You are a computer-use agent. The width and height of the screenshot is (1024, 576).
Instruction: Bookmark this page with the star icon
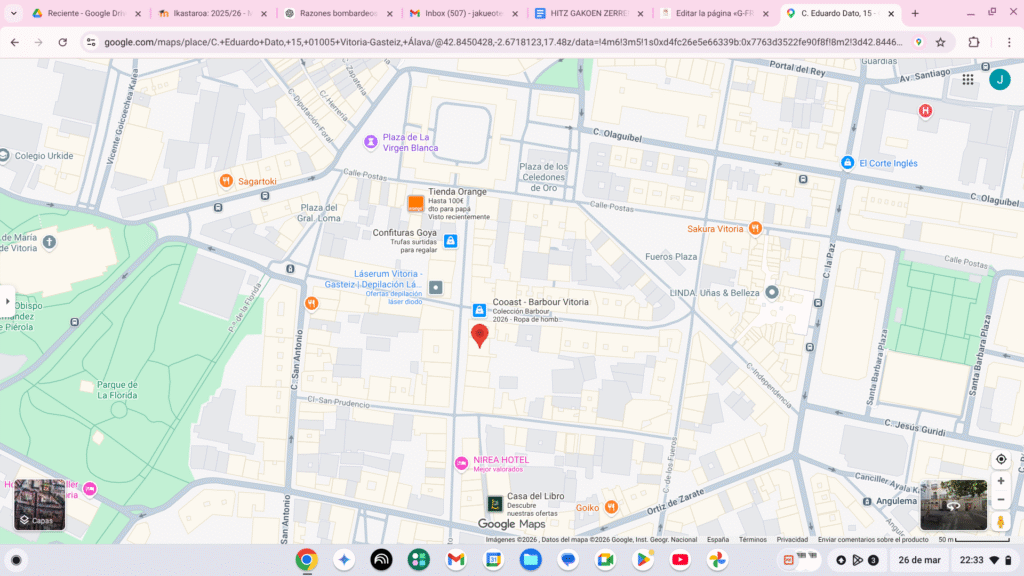click(x=941, y=43)
